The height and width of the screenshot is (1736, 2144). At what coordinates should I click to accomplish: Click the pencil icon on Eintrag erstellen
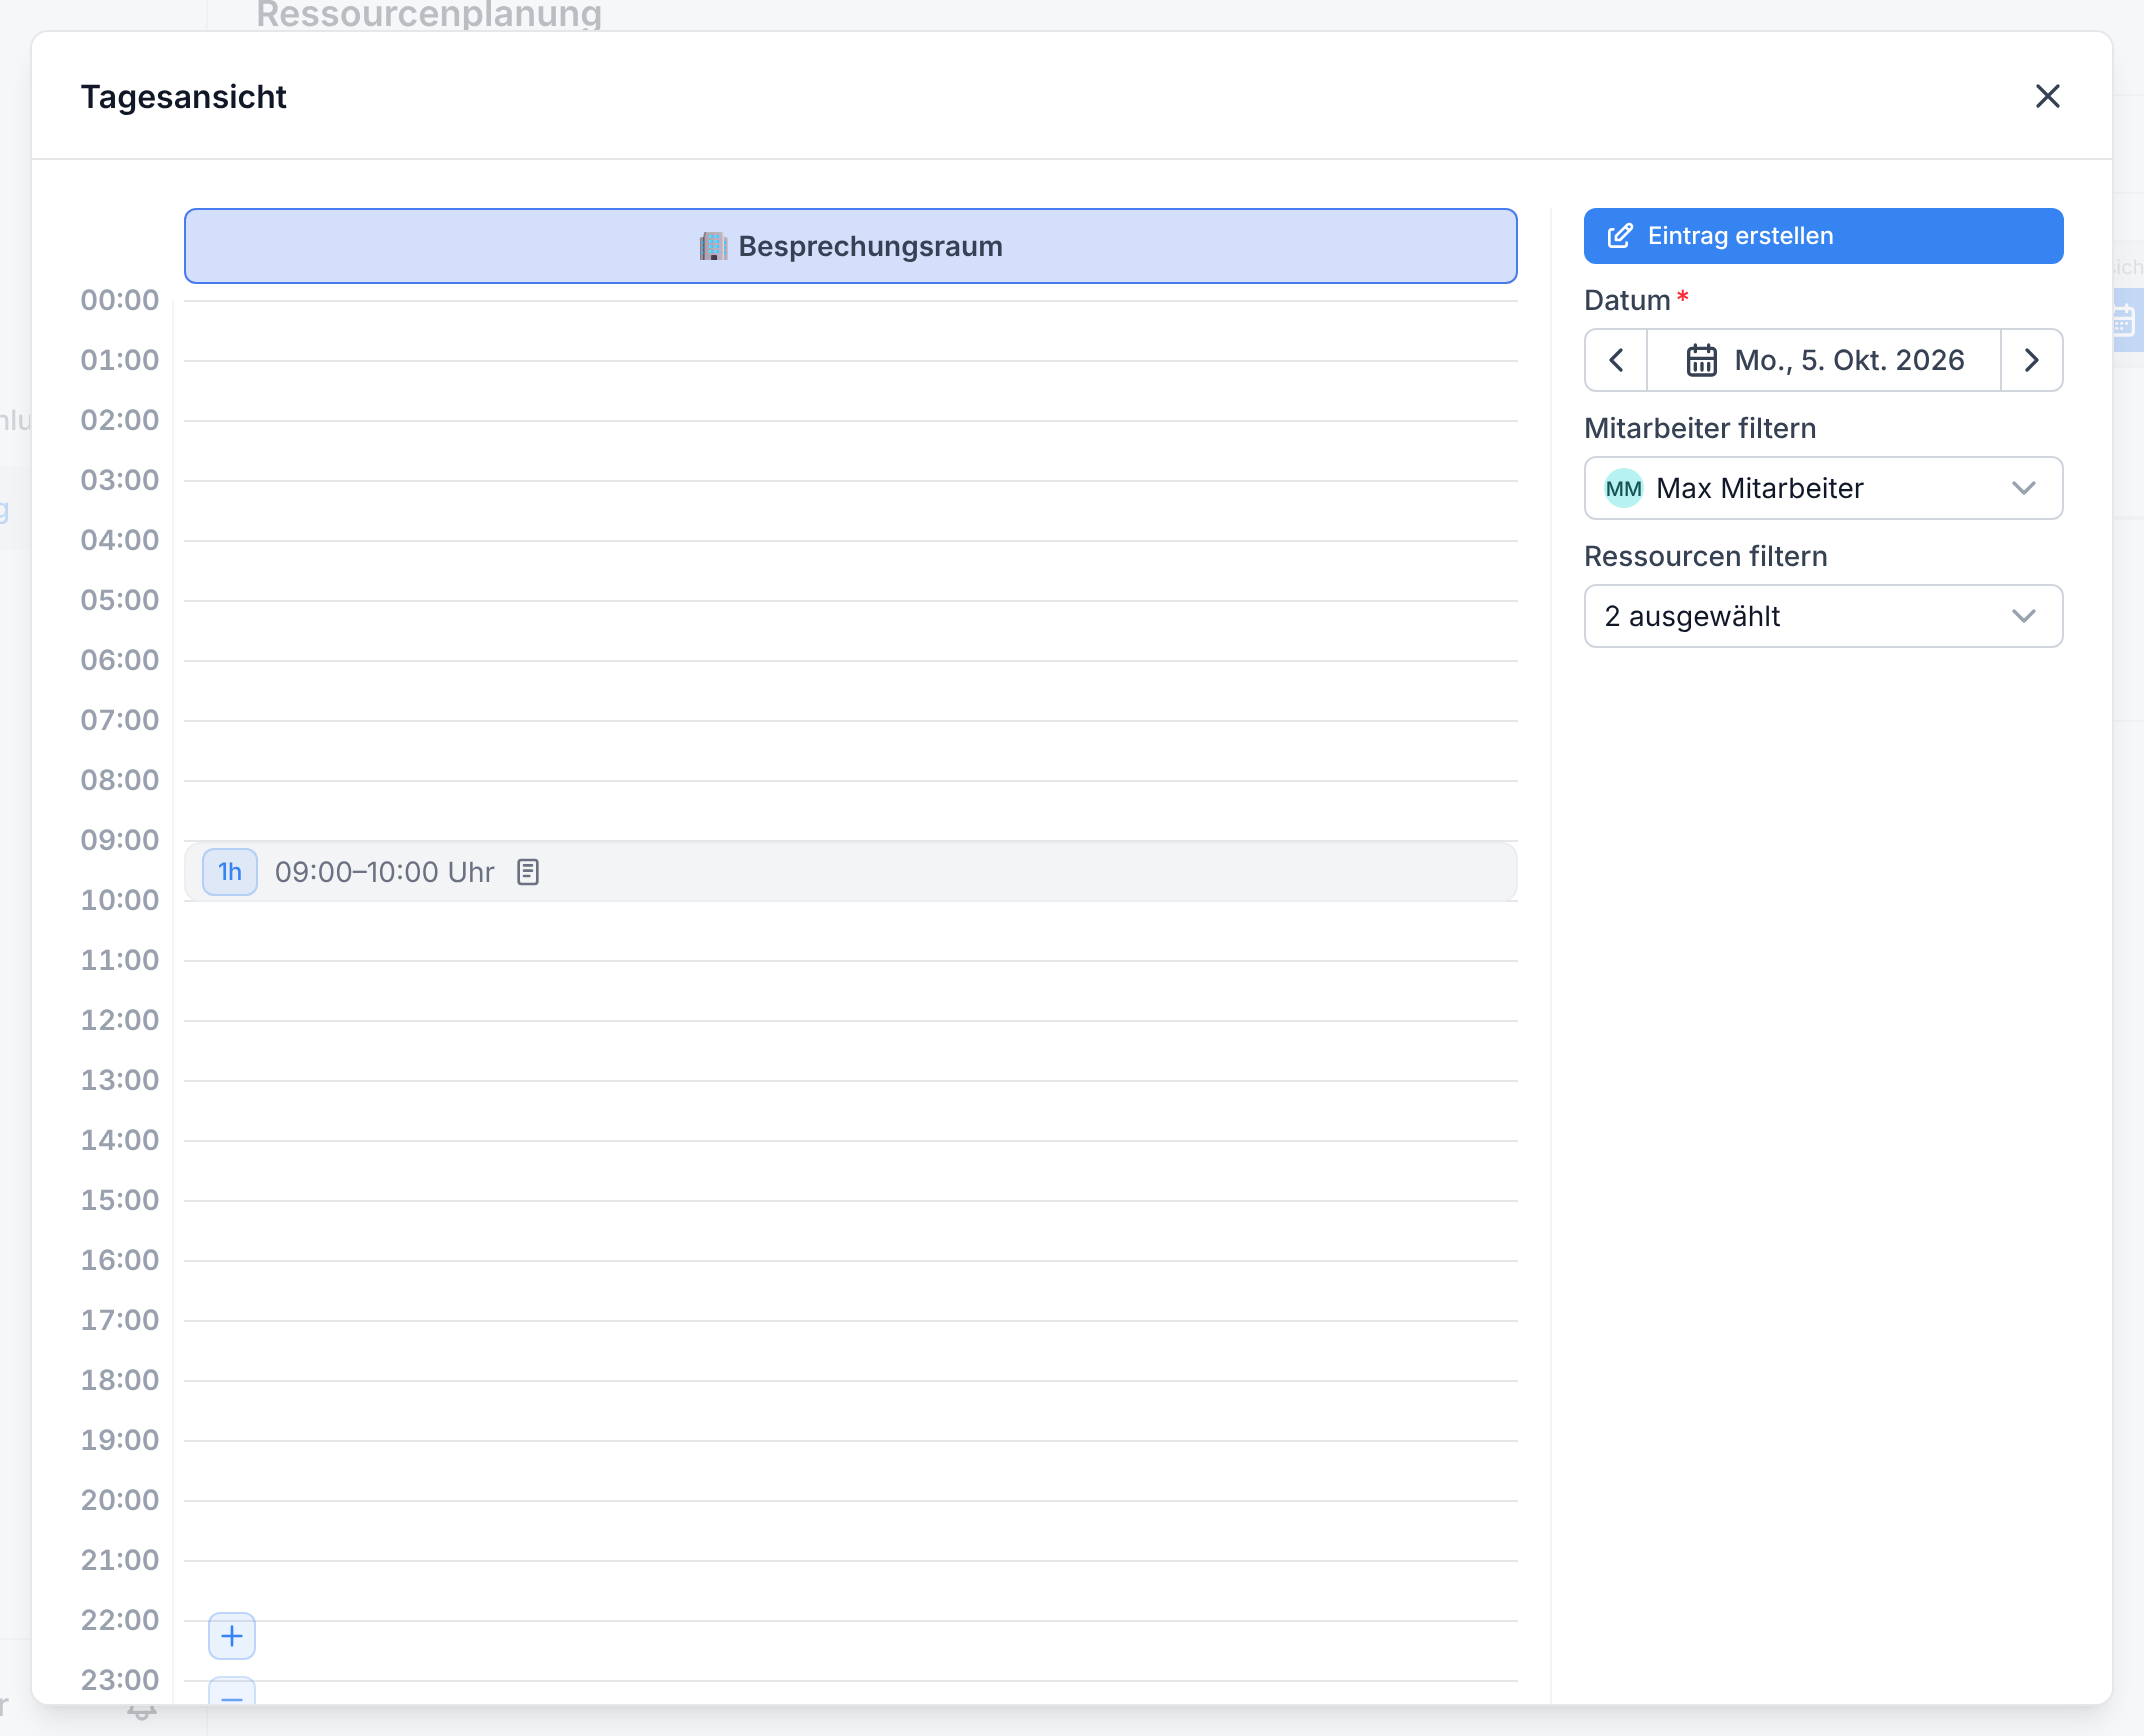pos(1619,236)
